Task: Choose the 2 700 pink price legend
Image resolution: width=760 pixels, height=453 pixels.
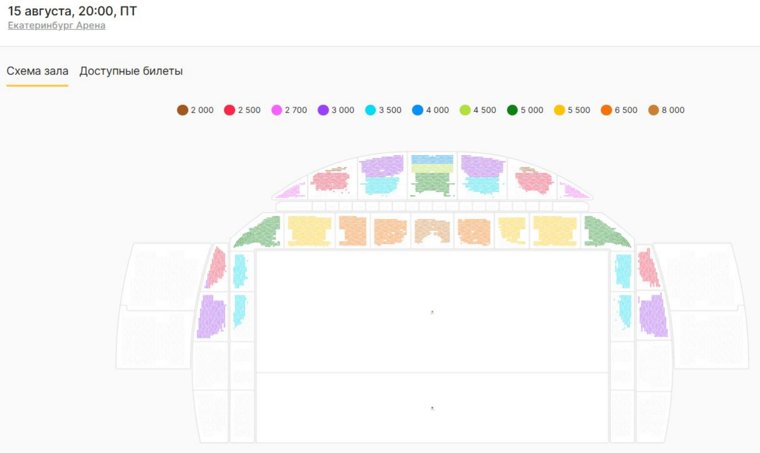Action: coord(277,110)
